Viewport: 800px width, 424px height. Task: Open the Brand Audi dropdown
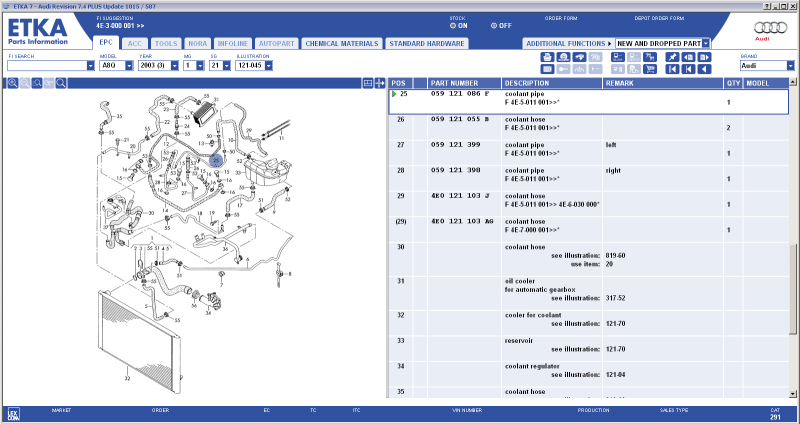790,66
